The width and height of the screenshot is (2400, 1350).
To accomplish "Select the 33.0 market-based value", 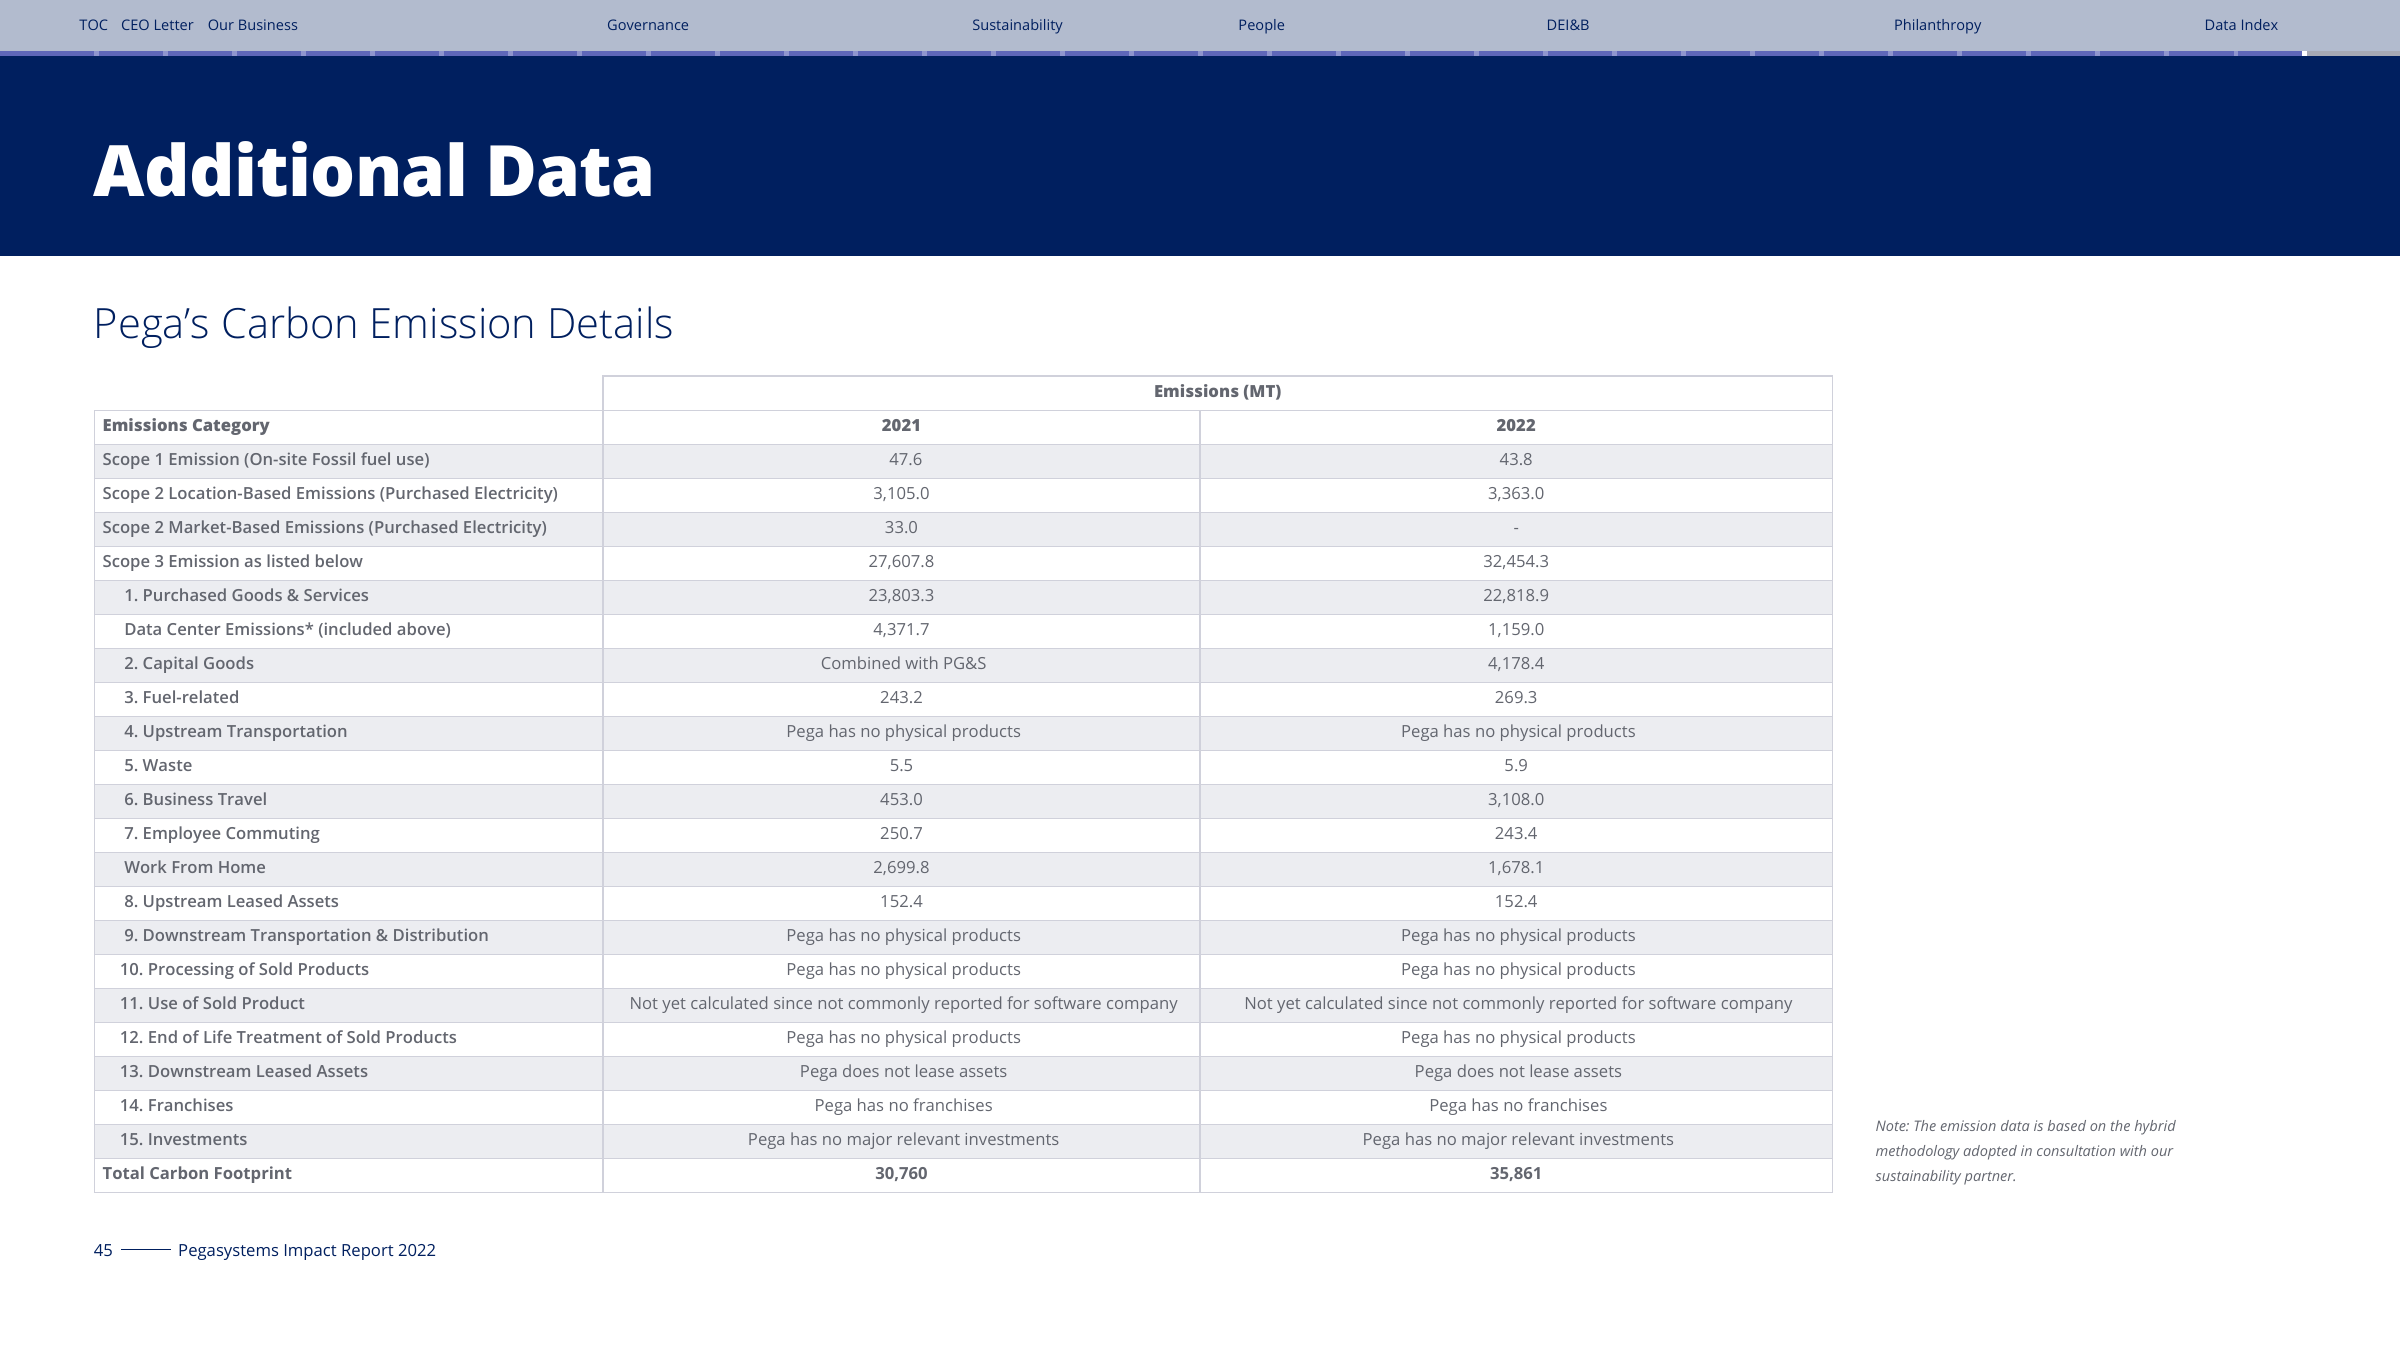I will 901,527.
